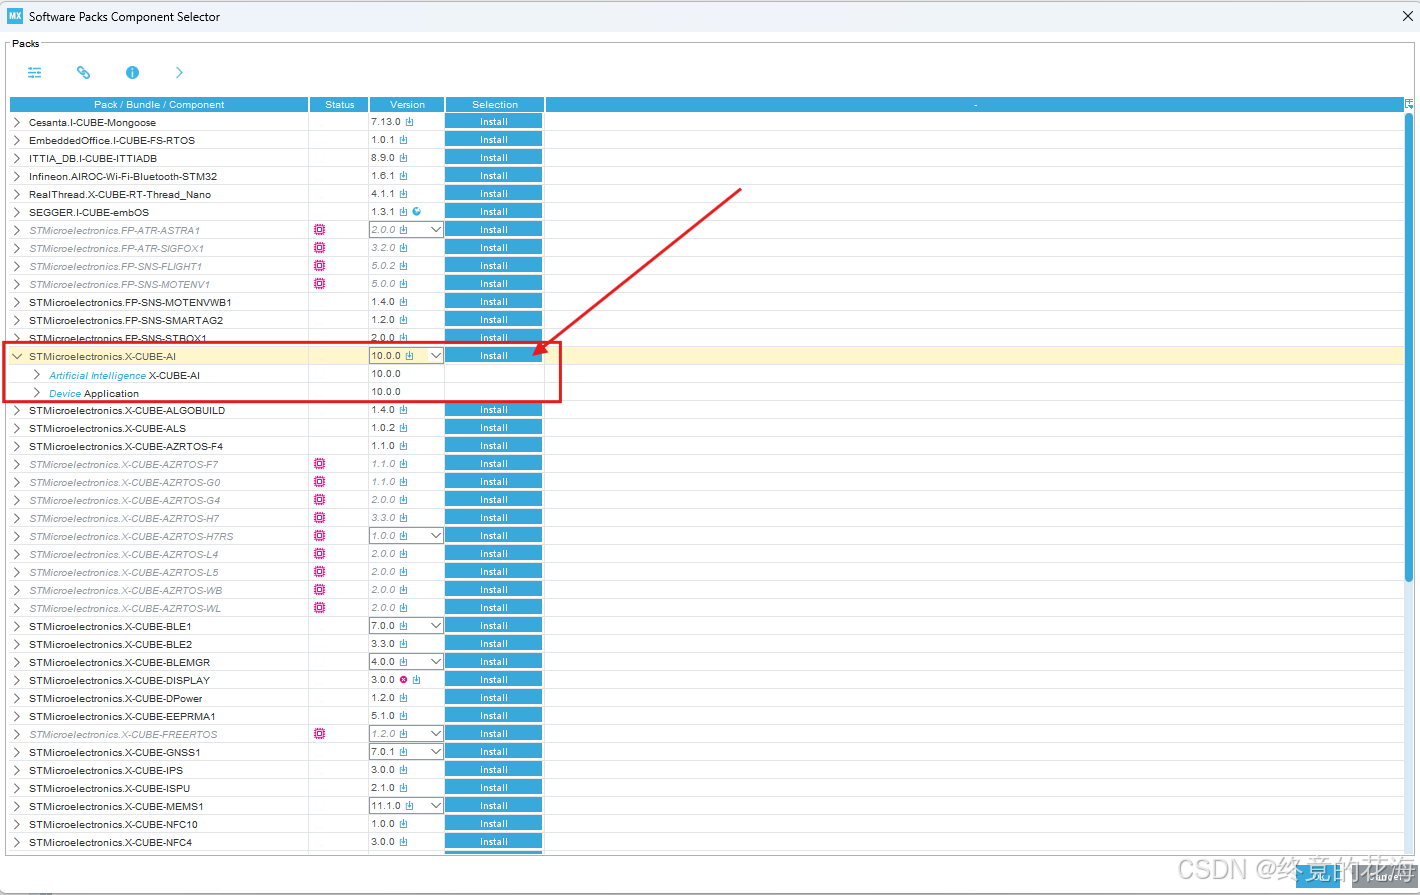Click download icon for X-CUBE-ALGOBUILD version 1.4.0
The image size is (1420, 895).
404,410
